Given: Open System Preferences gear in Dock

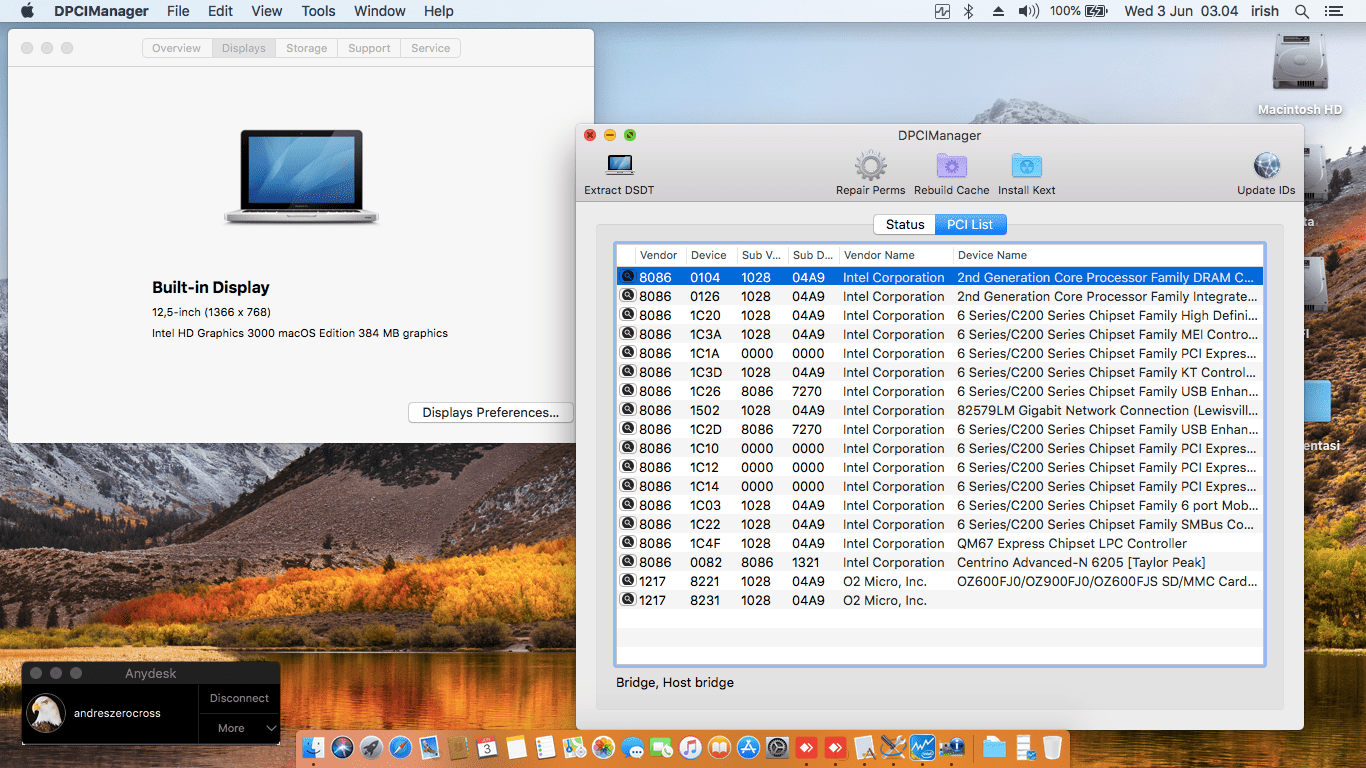Looking at the screenshot, I should click(x=777, y=747).
